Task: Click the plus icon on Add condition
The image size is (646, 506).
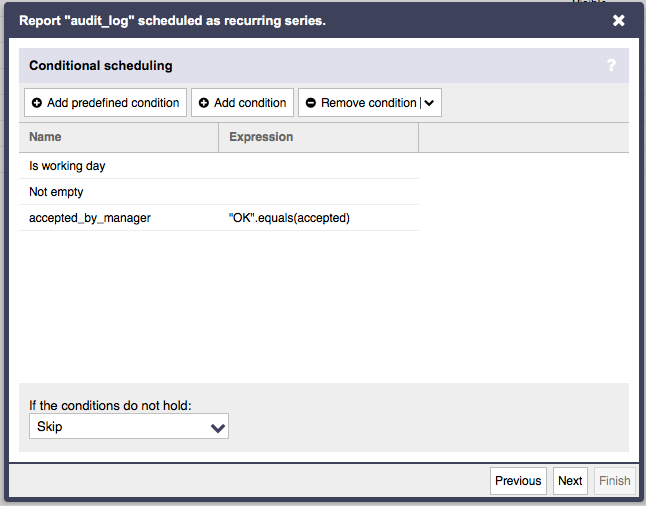Action: (204, 103)
